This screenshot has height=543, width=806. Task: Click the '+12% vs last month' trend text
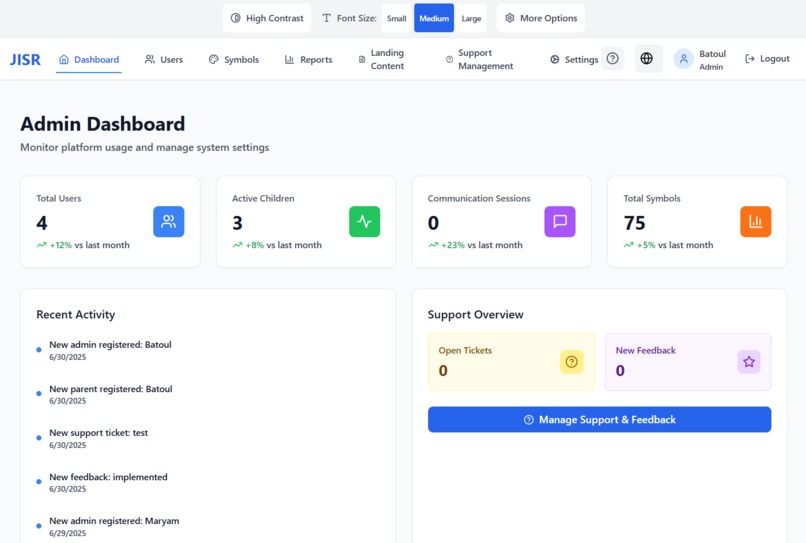pyautogui.click(x=89, y=245)
